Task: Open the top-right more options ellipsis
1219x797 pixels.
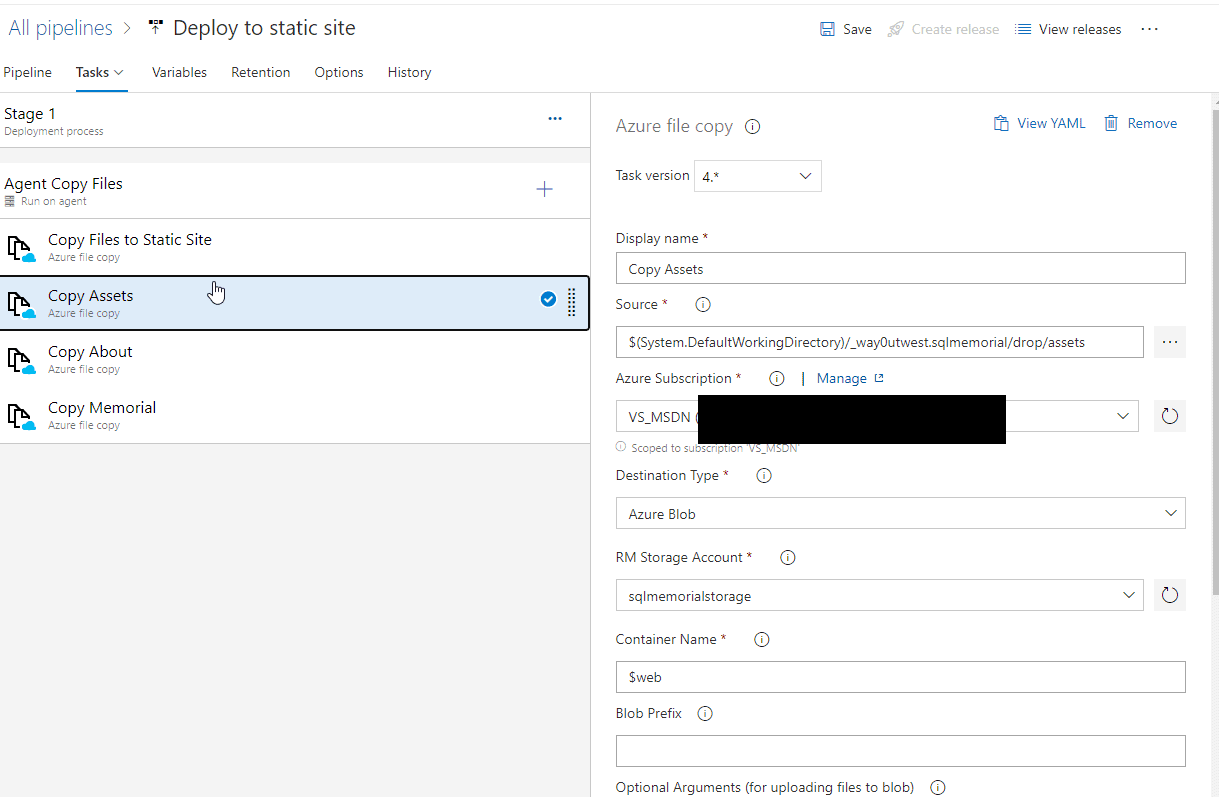Action: pyautogui.click(x=1149, y=29)
